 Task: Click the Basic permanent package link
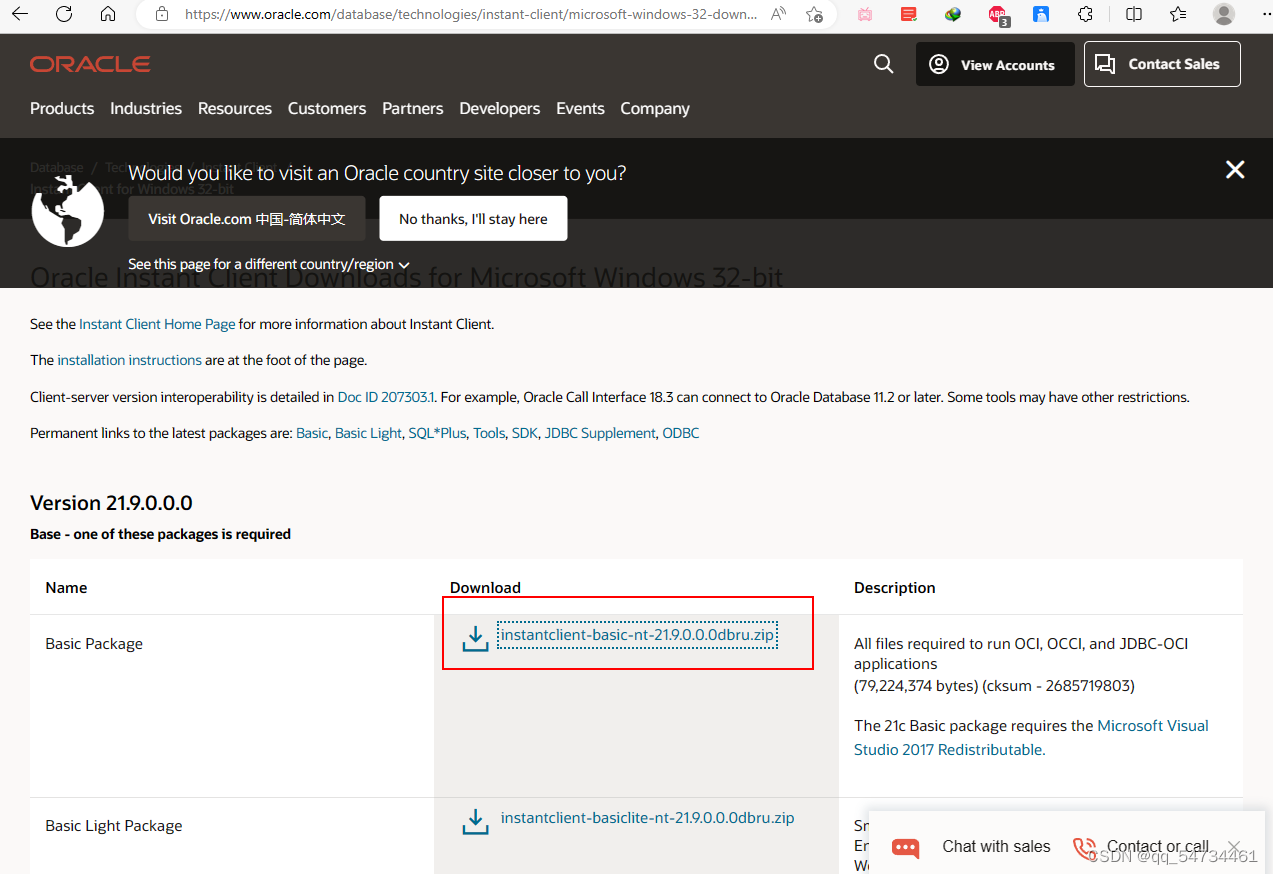pyautogui.click(x=312, y=433)
